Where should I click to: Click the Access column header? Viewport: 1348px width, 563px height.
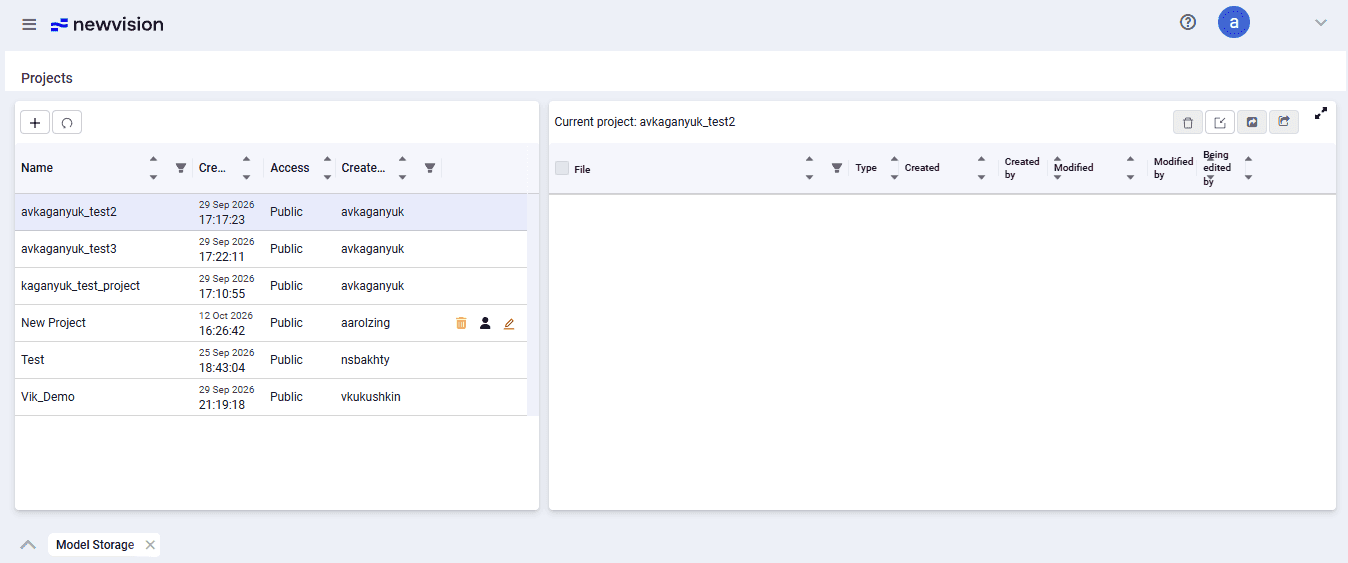(290, 168)
